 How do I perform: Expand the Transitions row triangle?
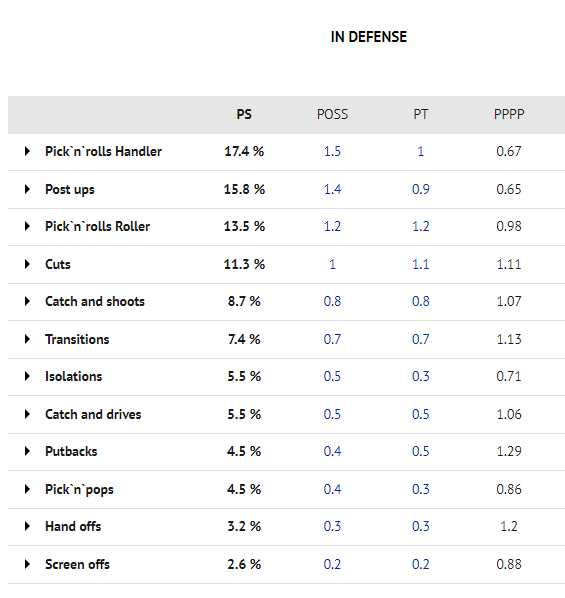coord(27,339)
